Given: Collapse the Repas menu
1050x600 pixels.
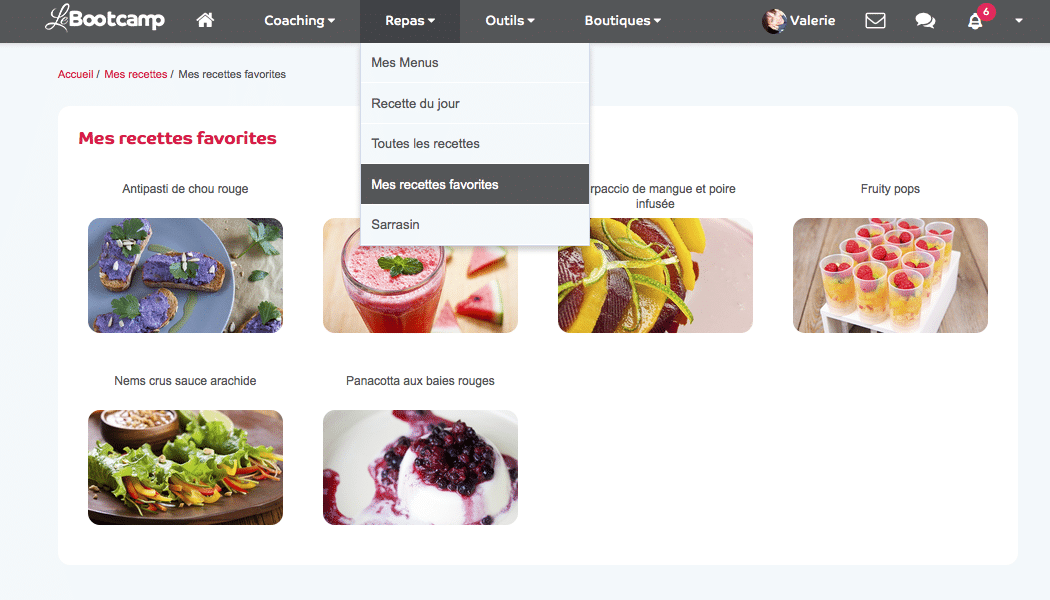Looking at the screenshot, I should [410, 21].
